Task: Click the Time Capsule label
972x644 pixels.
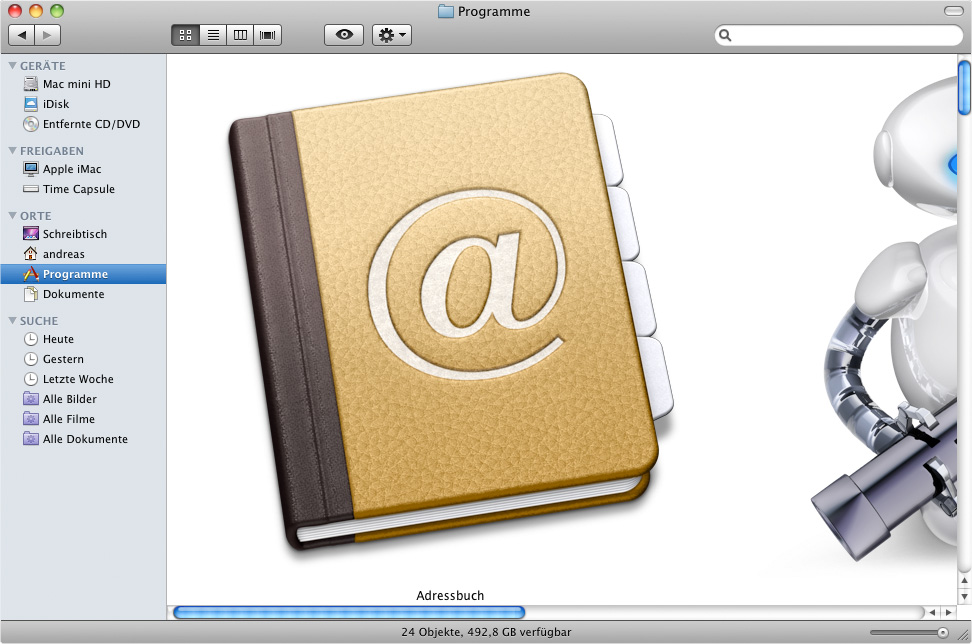Action: pos(79,189)
